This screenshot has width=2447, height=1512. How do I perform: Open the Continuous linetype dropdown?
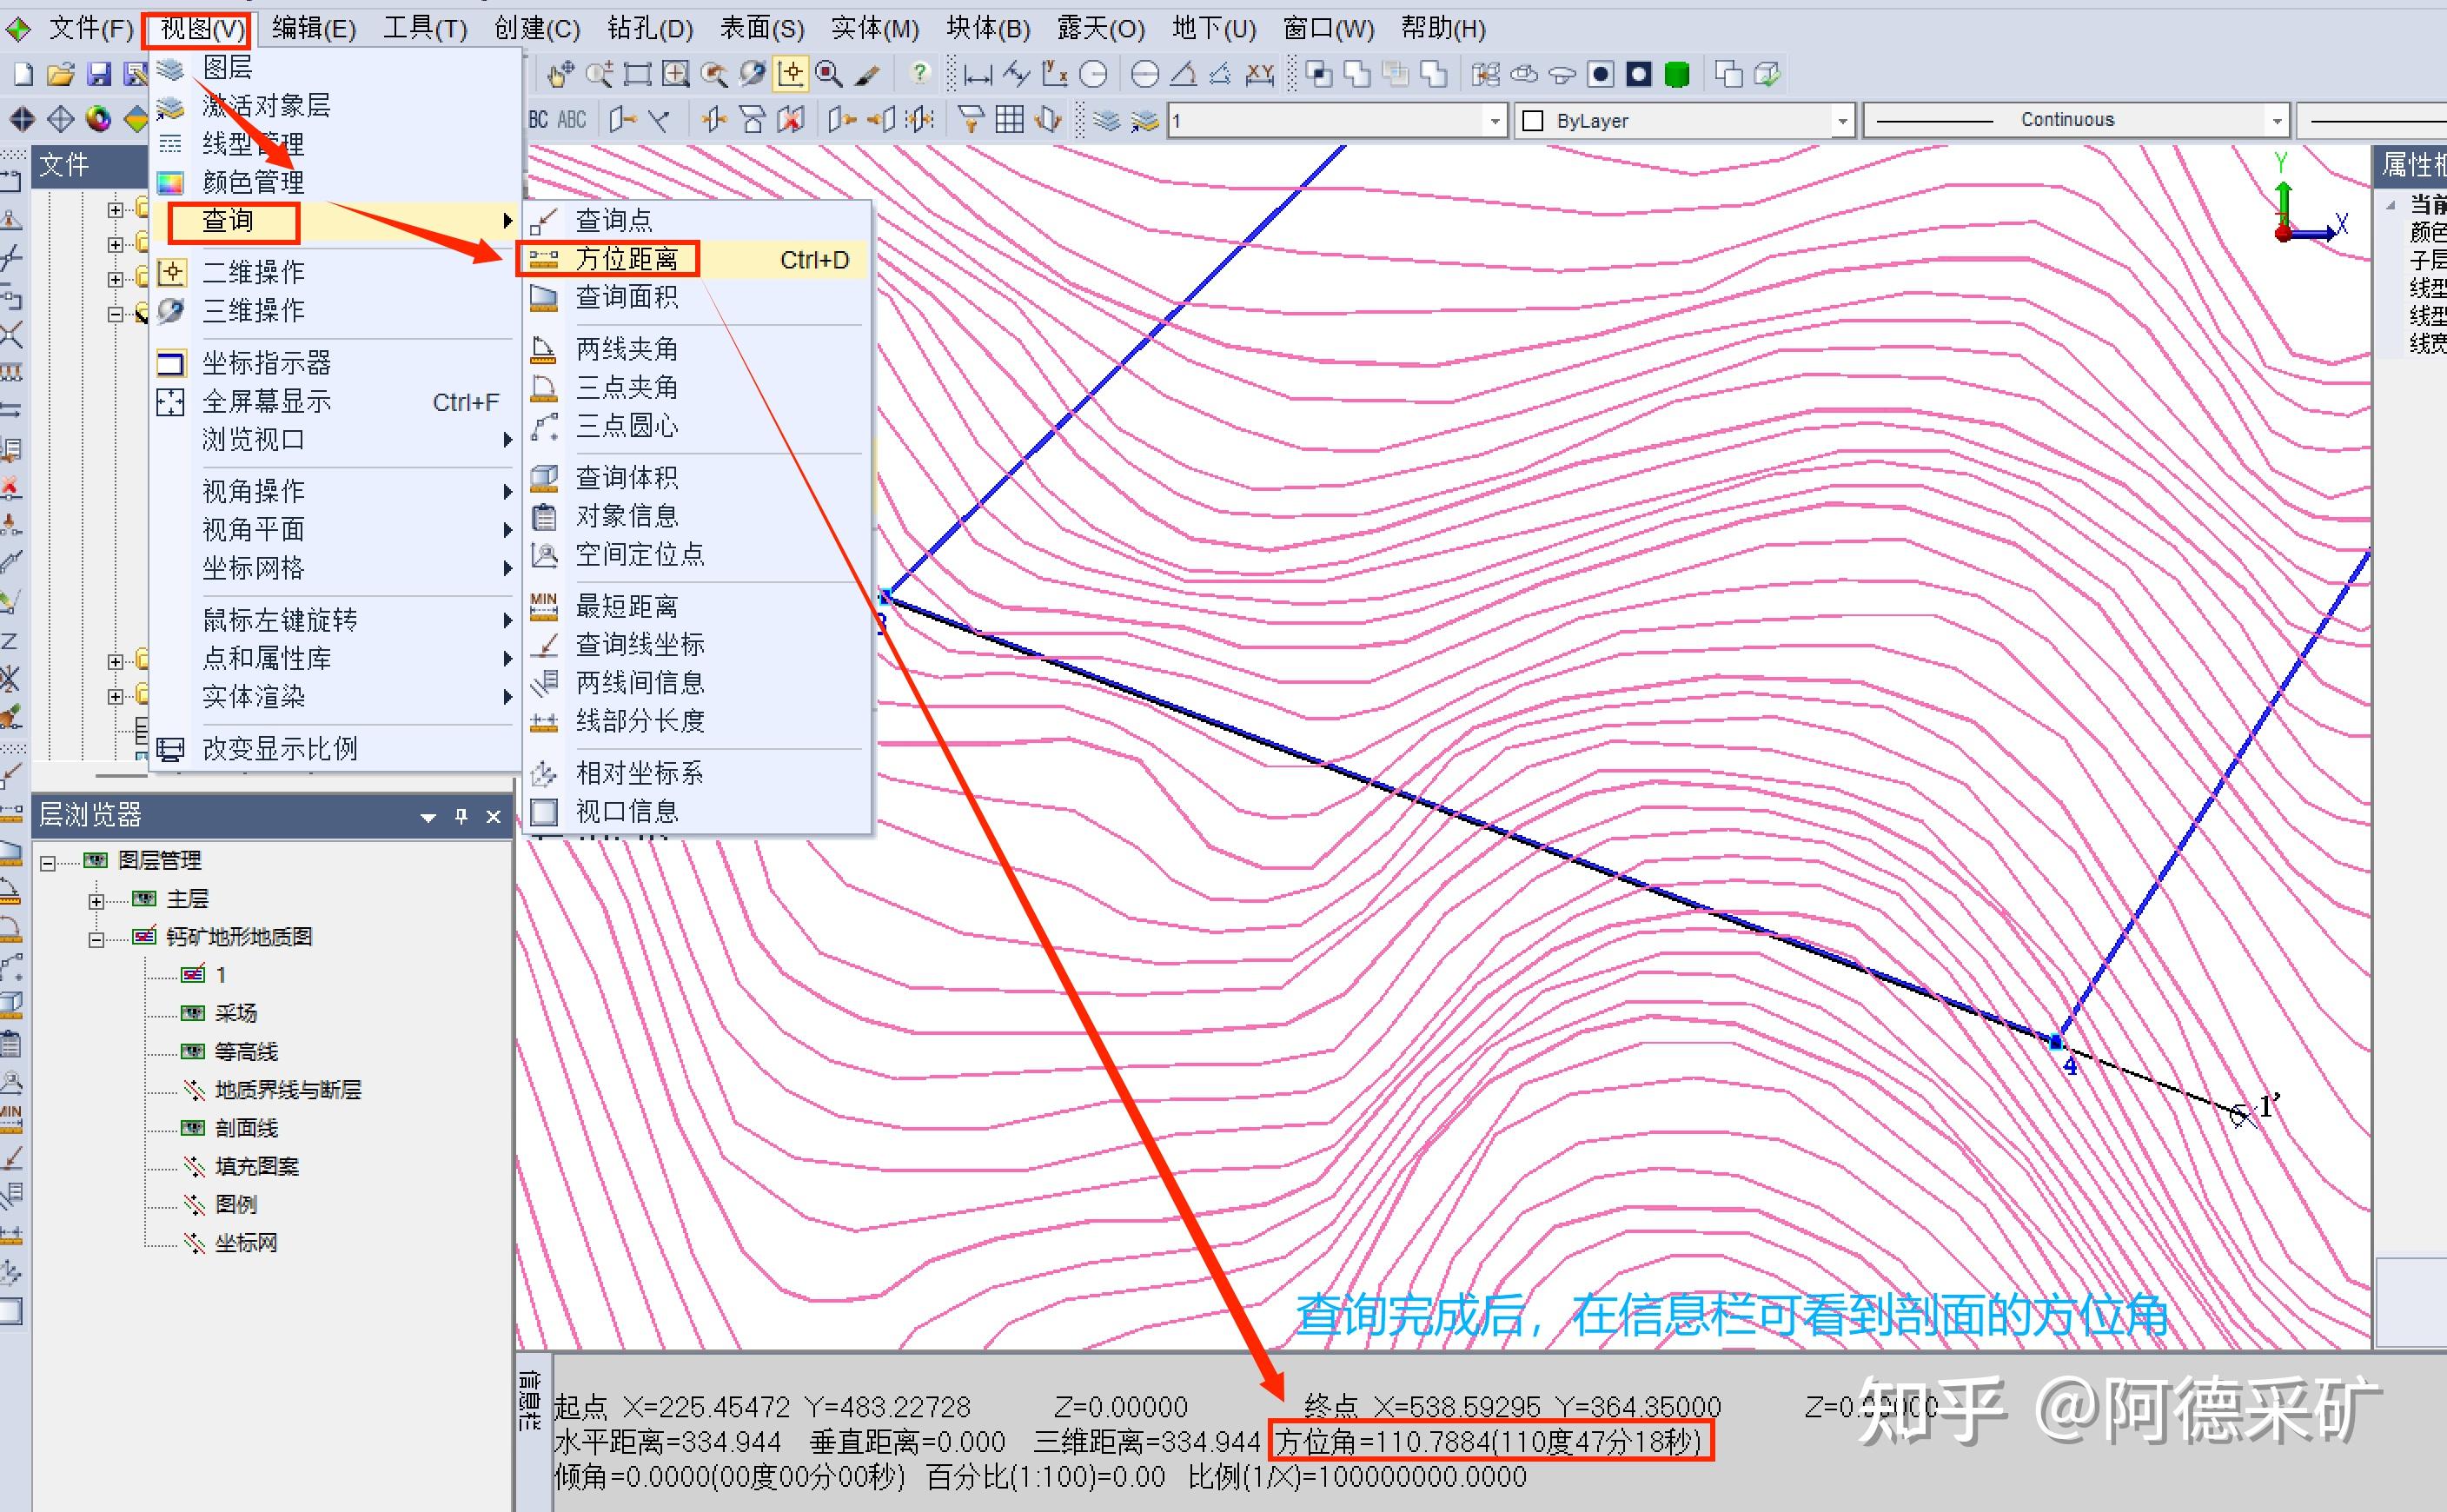(x=2277, y=121)
